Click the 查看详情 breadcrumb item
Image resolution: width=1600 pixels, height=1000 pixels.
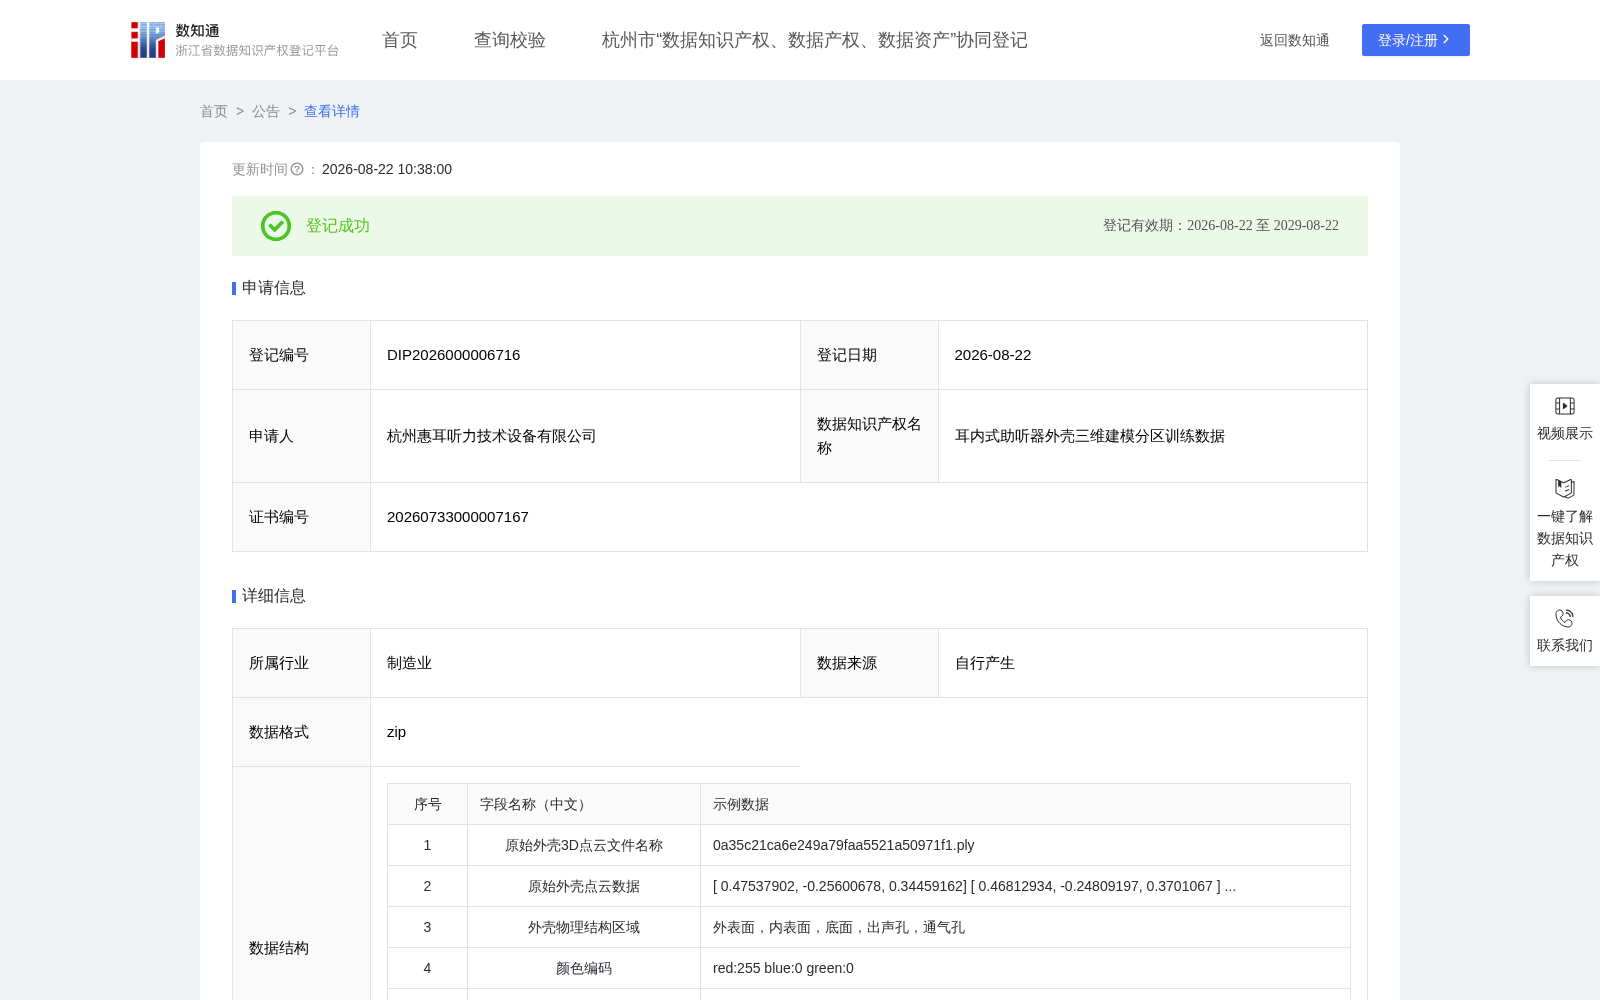pos(332,112)
